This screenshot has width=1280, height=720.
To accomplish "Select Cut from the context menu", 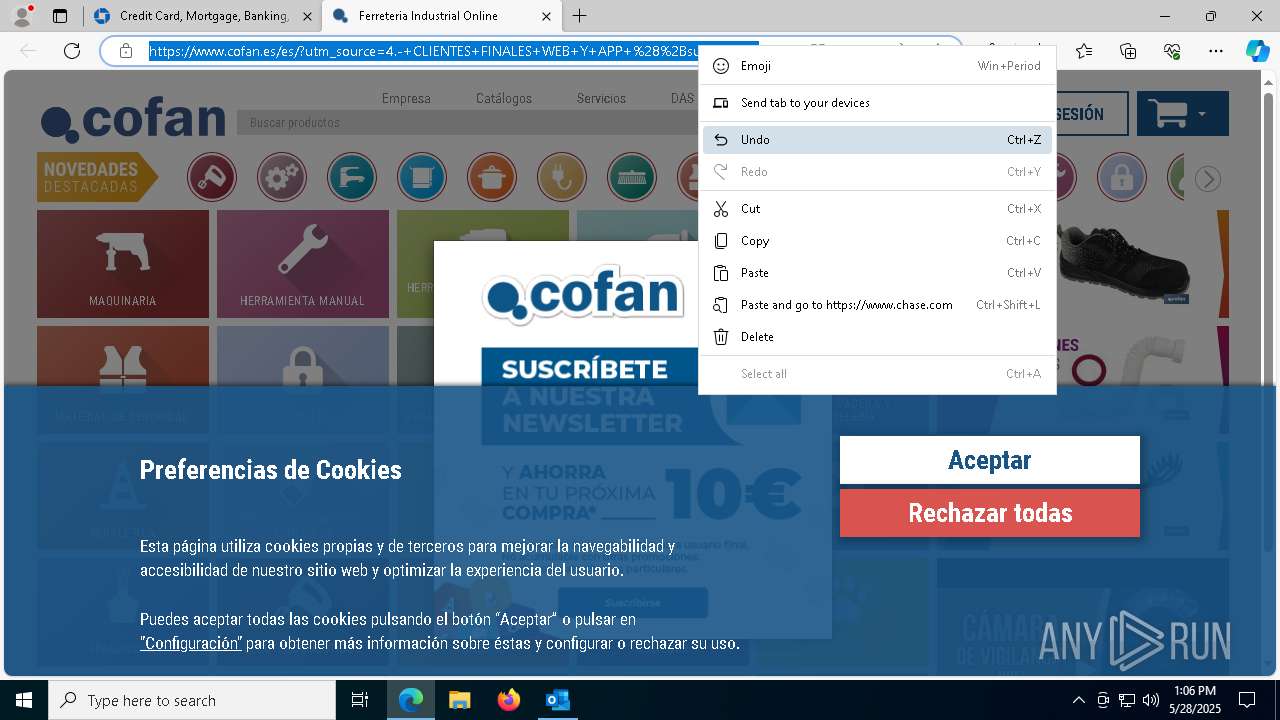I will 877,209.
